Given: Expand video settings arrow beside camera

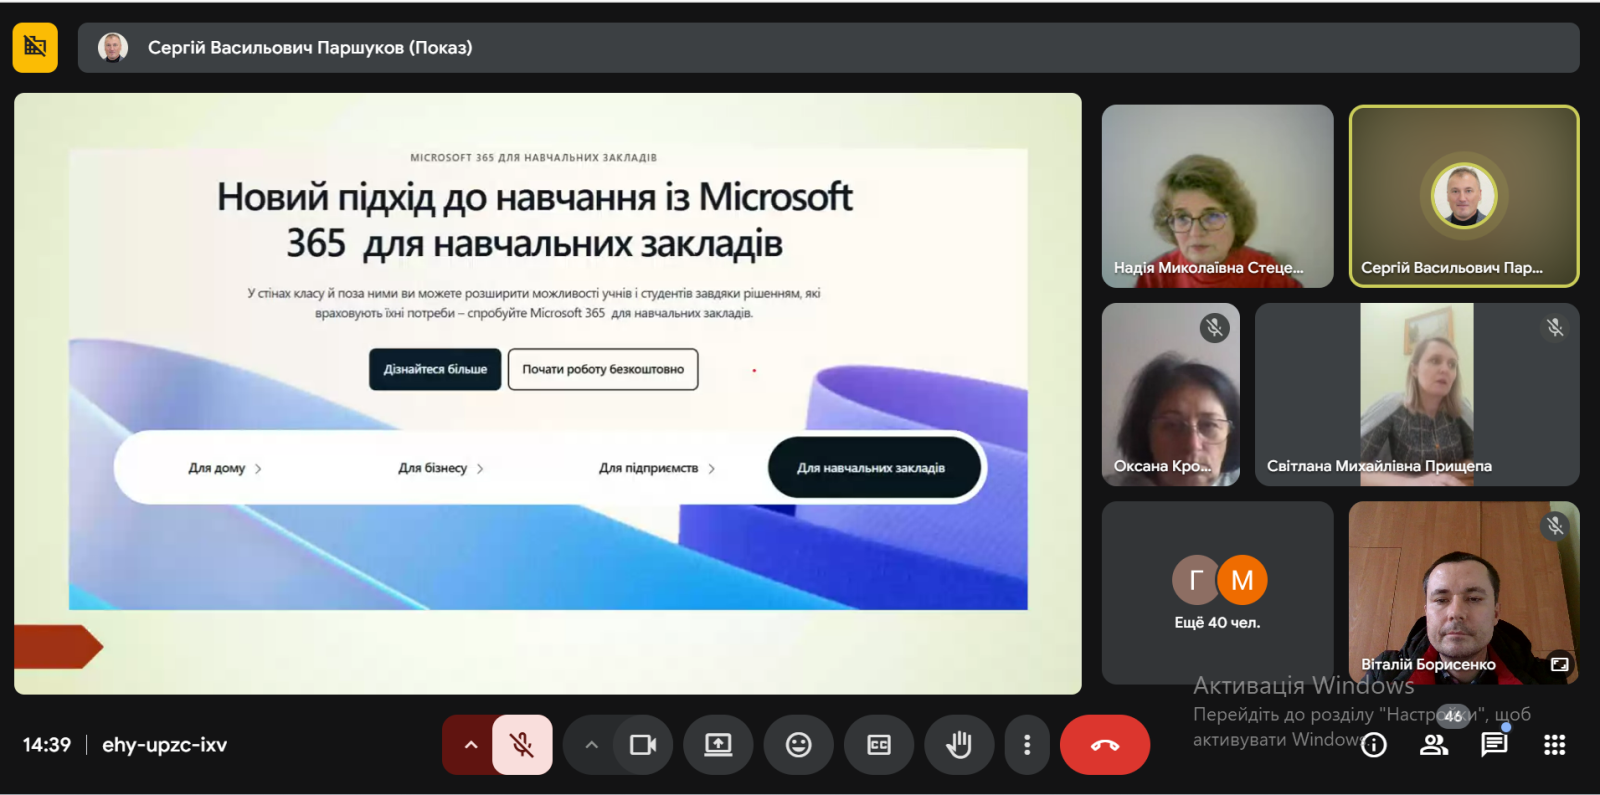Looking at the screenshot, I should pyautogui.click(x=591, y=745).
